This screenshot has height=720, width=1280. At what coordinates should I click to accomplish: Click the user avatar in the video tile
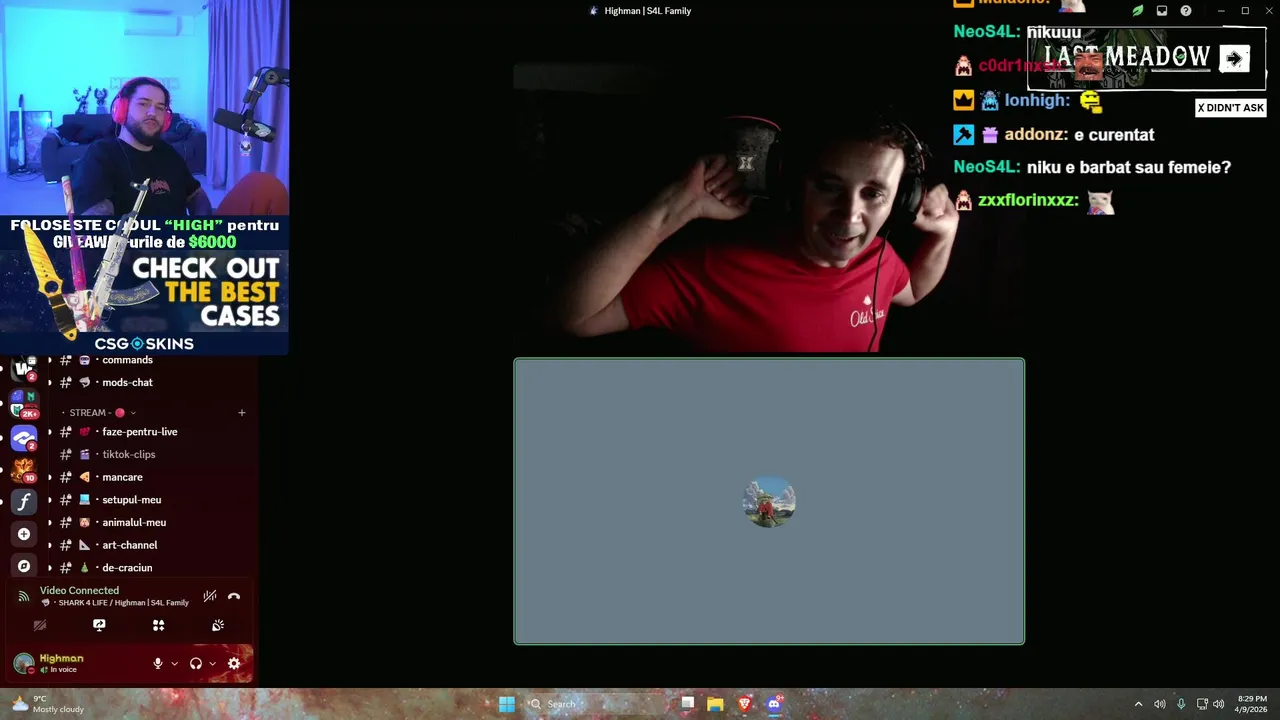(x=769, y=502)
